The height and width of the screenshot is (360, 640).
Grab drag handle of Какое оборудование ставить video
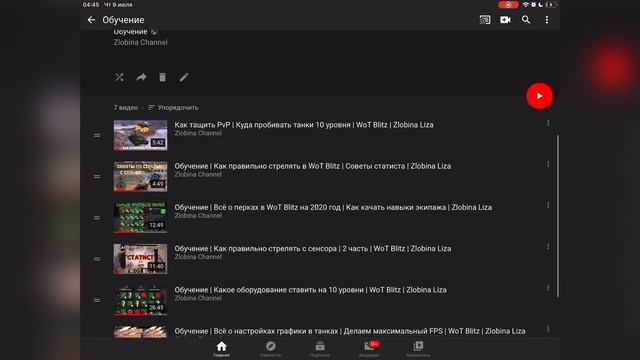[97, 300]
